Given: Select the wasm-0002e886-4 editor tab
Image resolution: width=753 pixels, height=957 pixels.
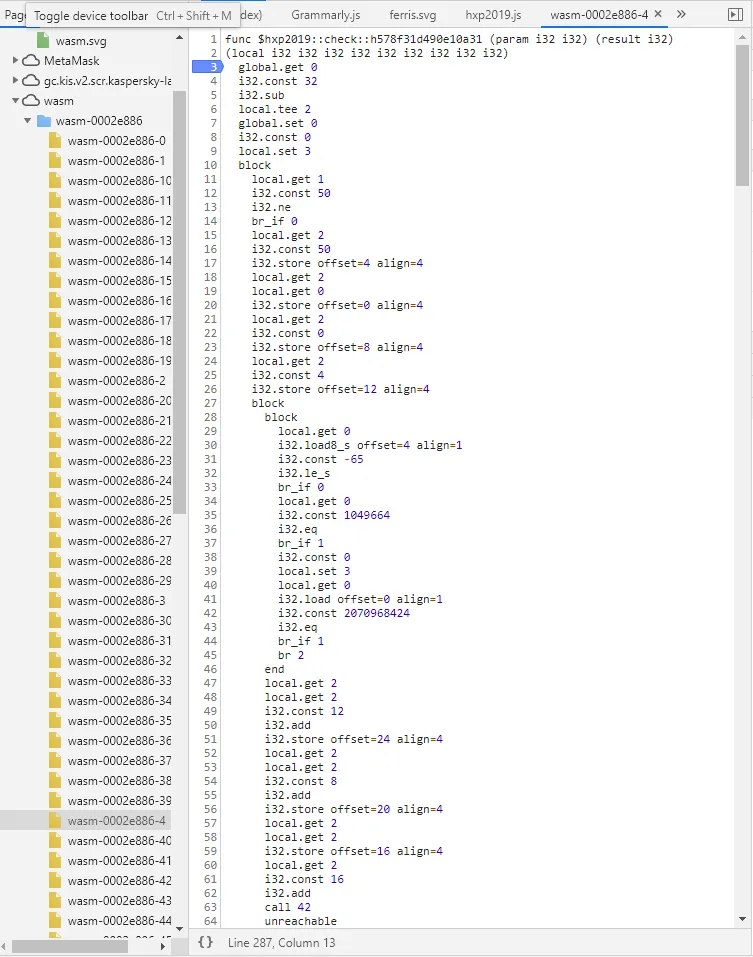Looking at the screenshot, I should pyautogui.click(x=599, y=14).
